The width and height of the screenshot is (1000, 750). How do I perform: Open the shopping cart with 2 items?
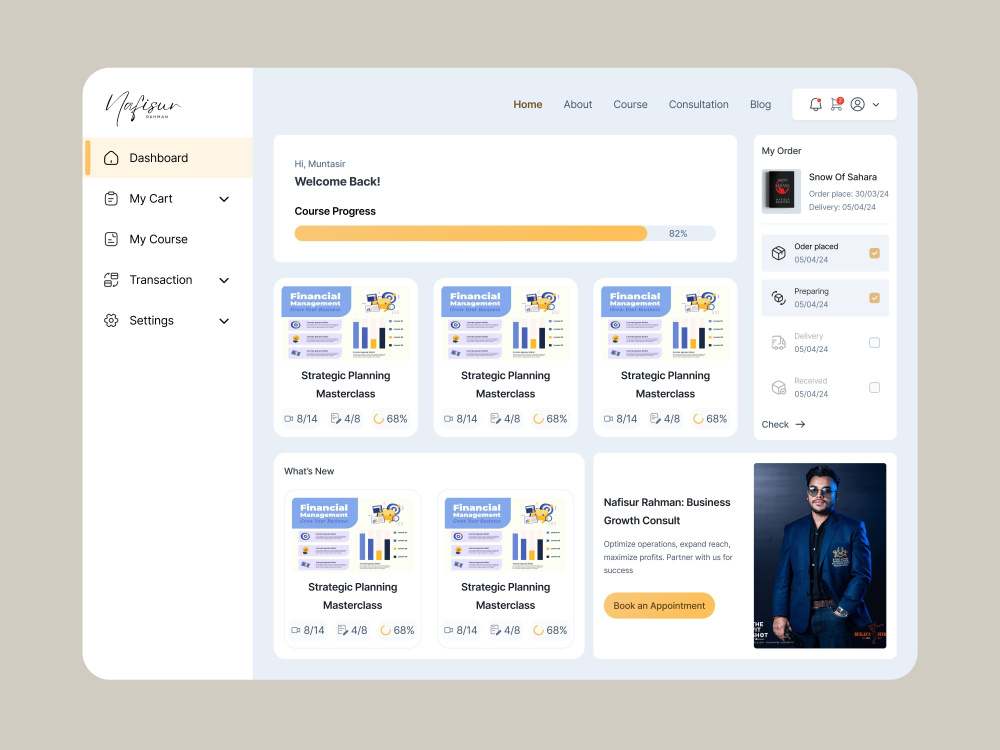(x=839, y=104)
